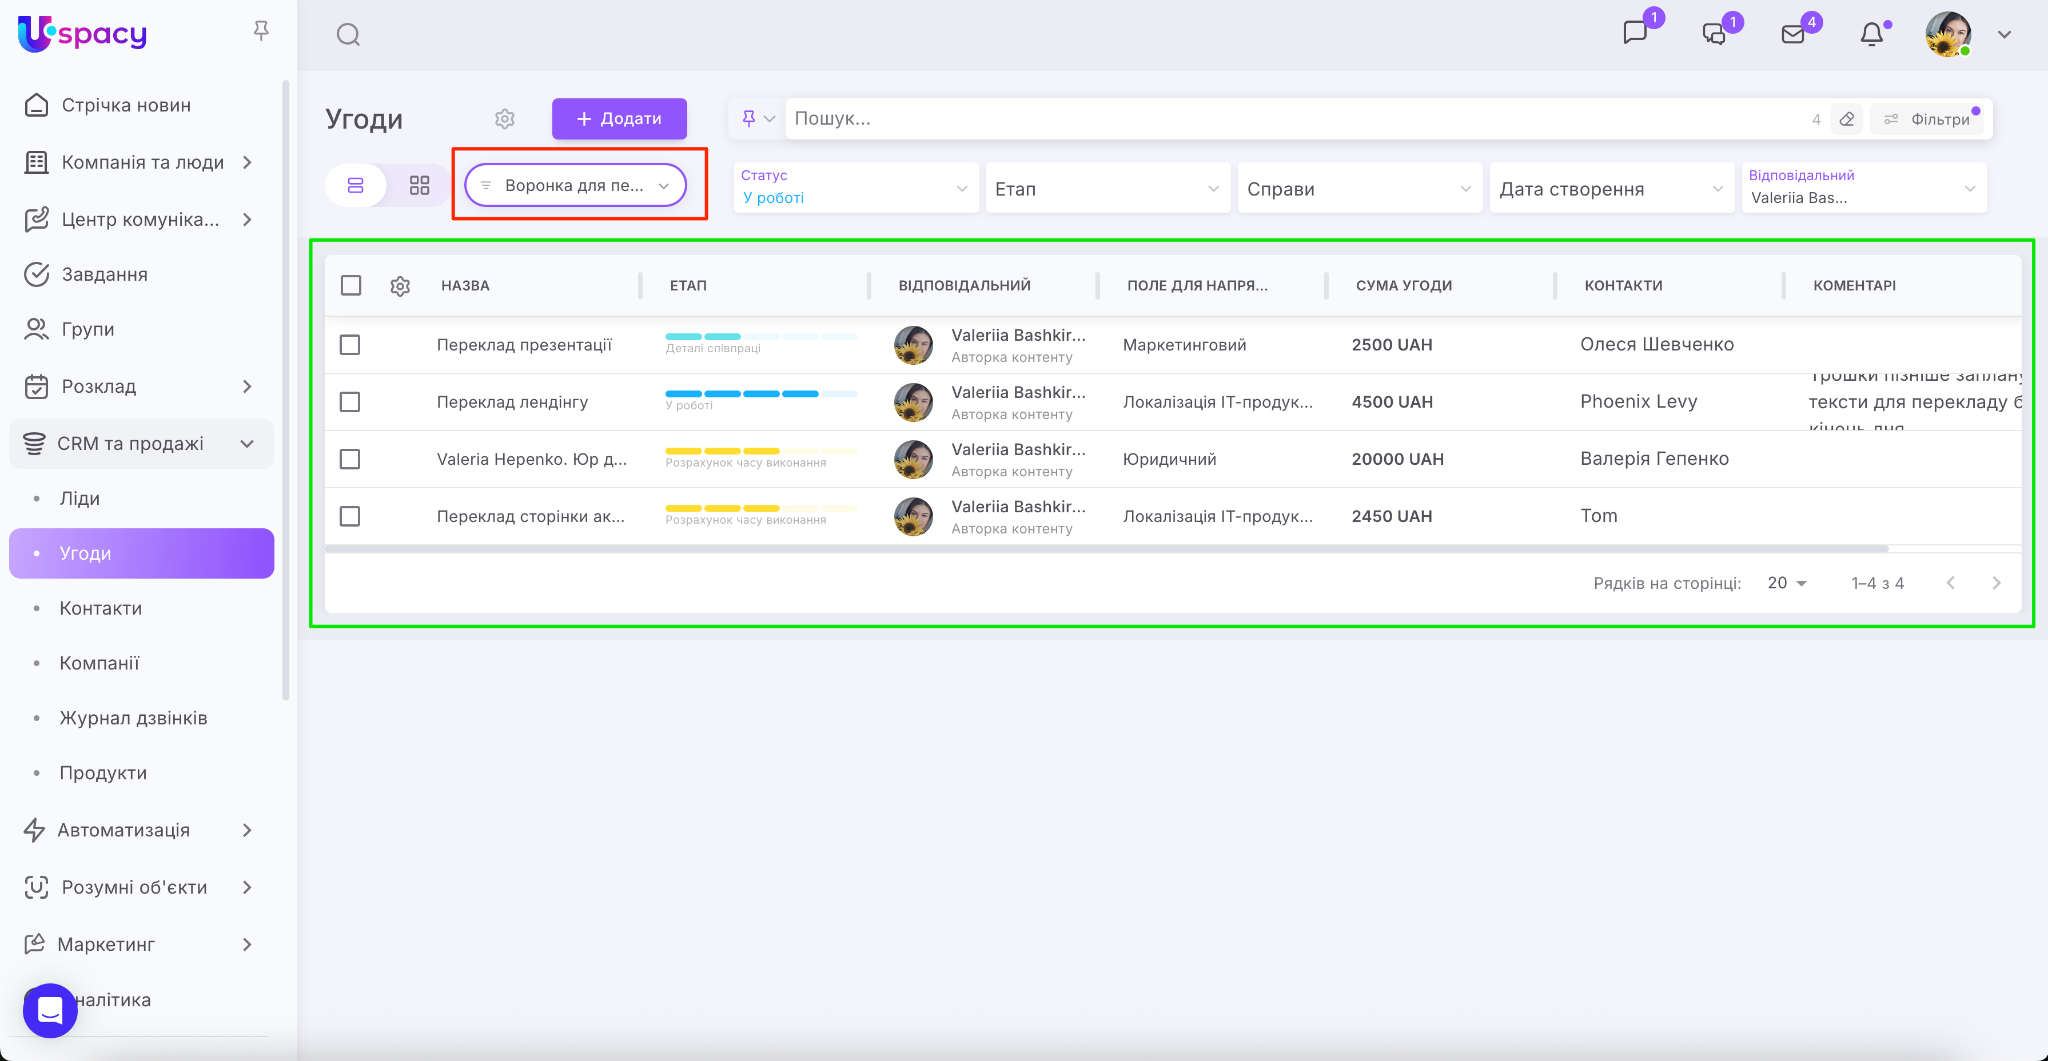Screen dimensions: 2048x1061
Task: Select the Переклад лендінгу row checkbox
Action: click(x=350, y=402)
